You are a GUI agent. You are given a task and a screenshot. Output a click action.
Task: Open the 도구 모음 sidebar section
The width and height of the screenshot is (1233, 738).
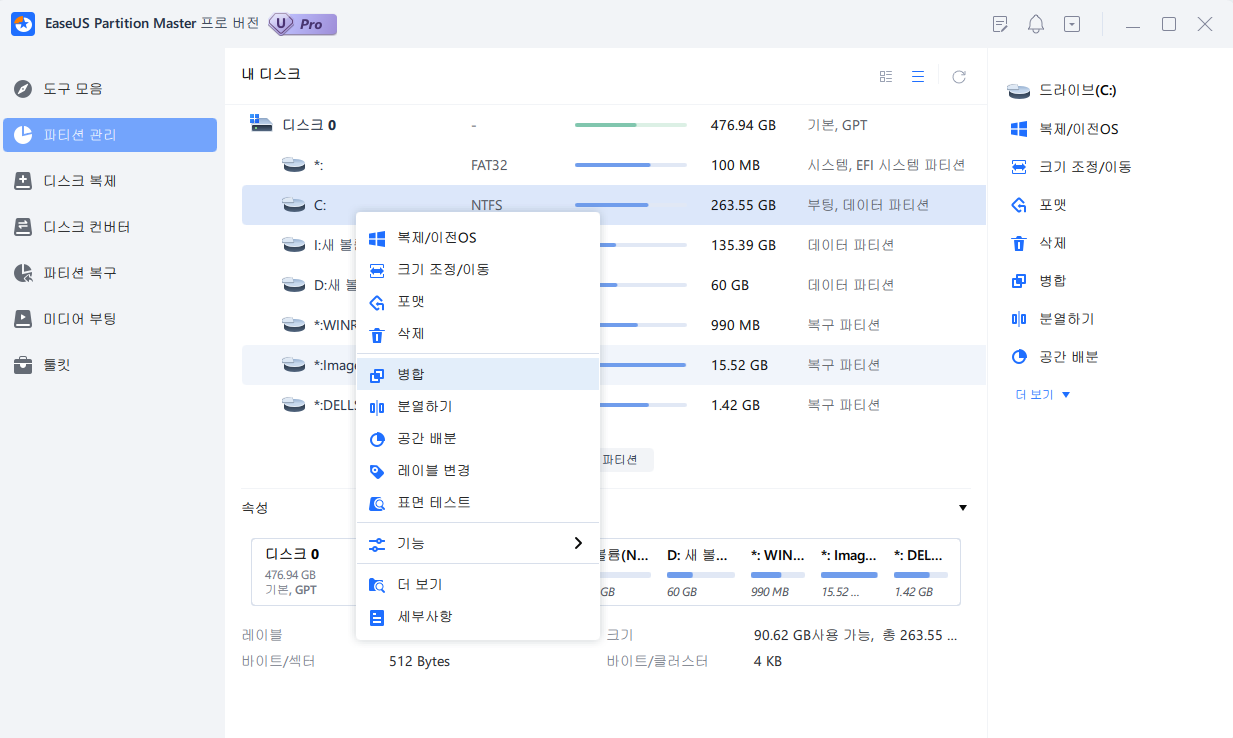(110, 89)
